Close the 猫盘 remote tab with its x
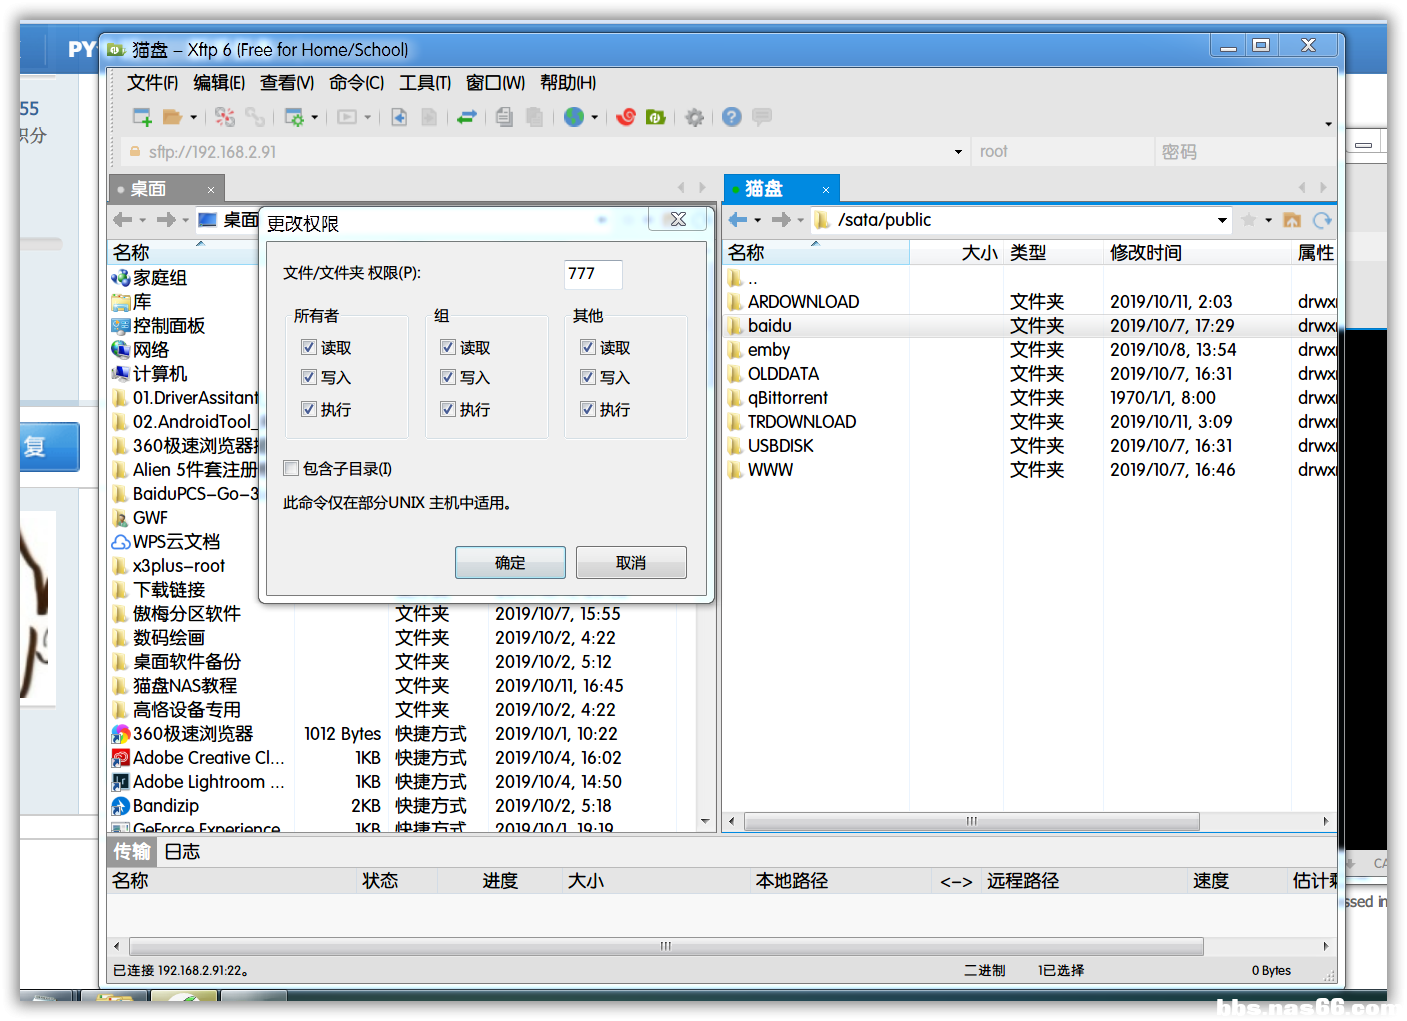Screen dimensions: 1407x1021 [826, 190]
